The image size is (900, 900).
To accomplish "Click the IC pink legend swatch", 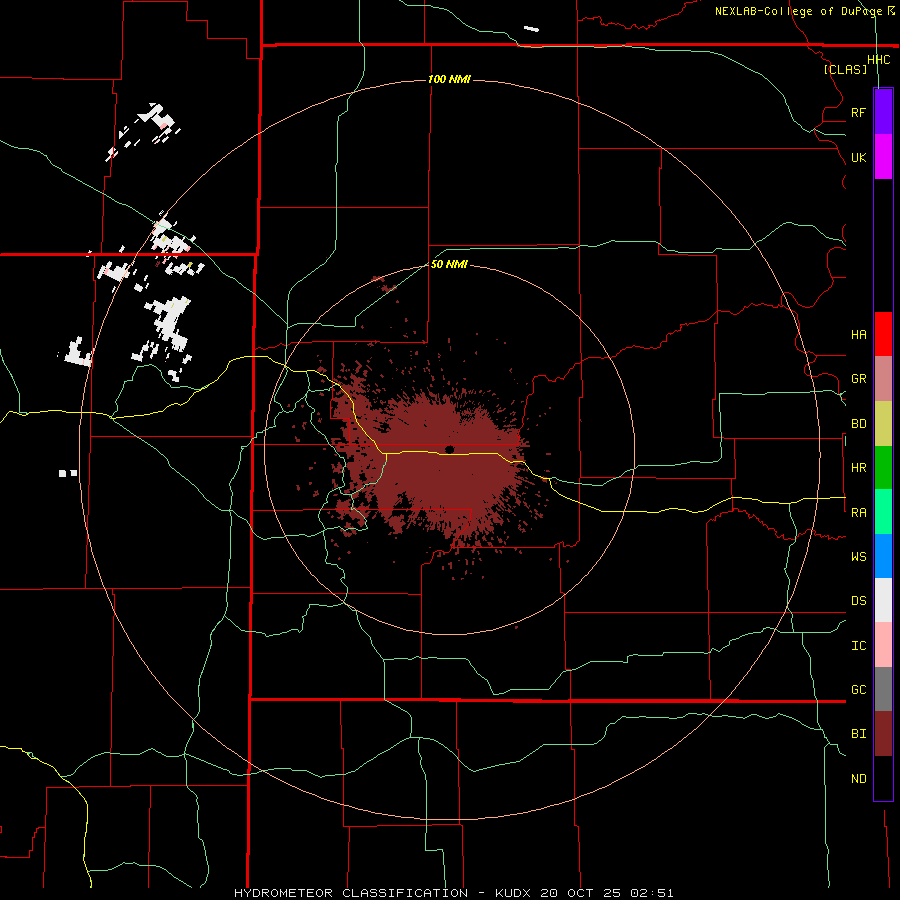I will click(883, 645).
